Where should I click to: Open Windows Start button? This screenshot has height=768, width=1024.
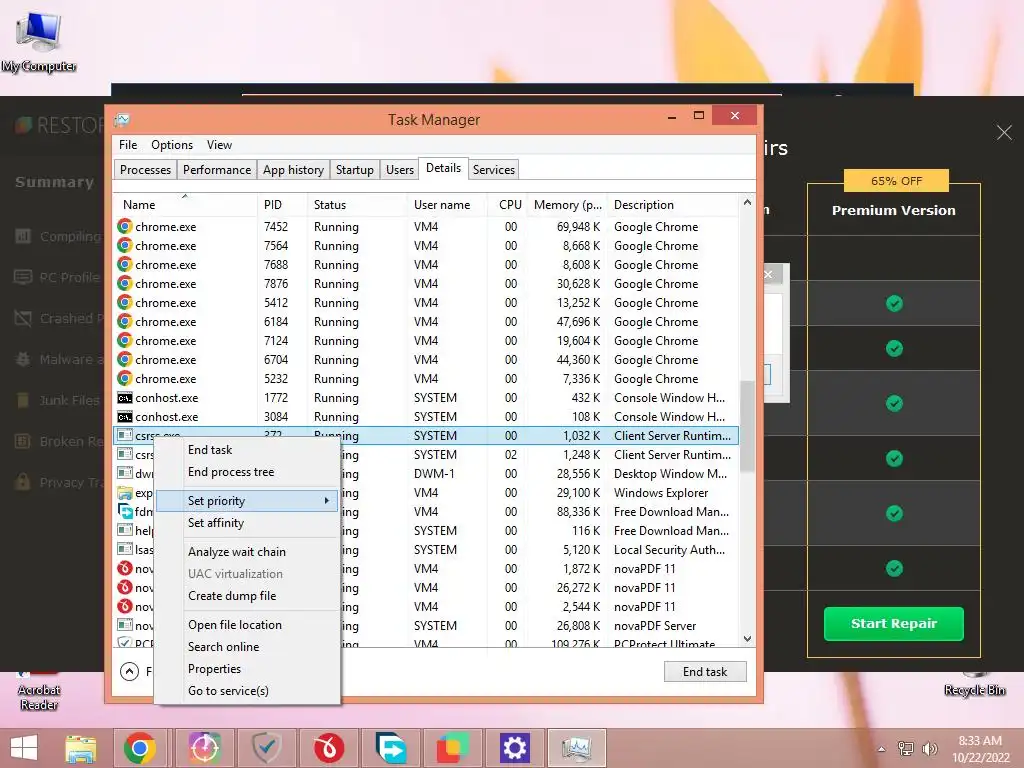[24, 747]
